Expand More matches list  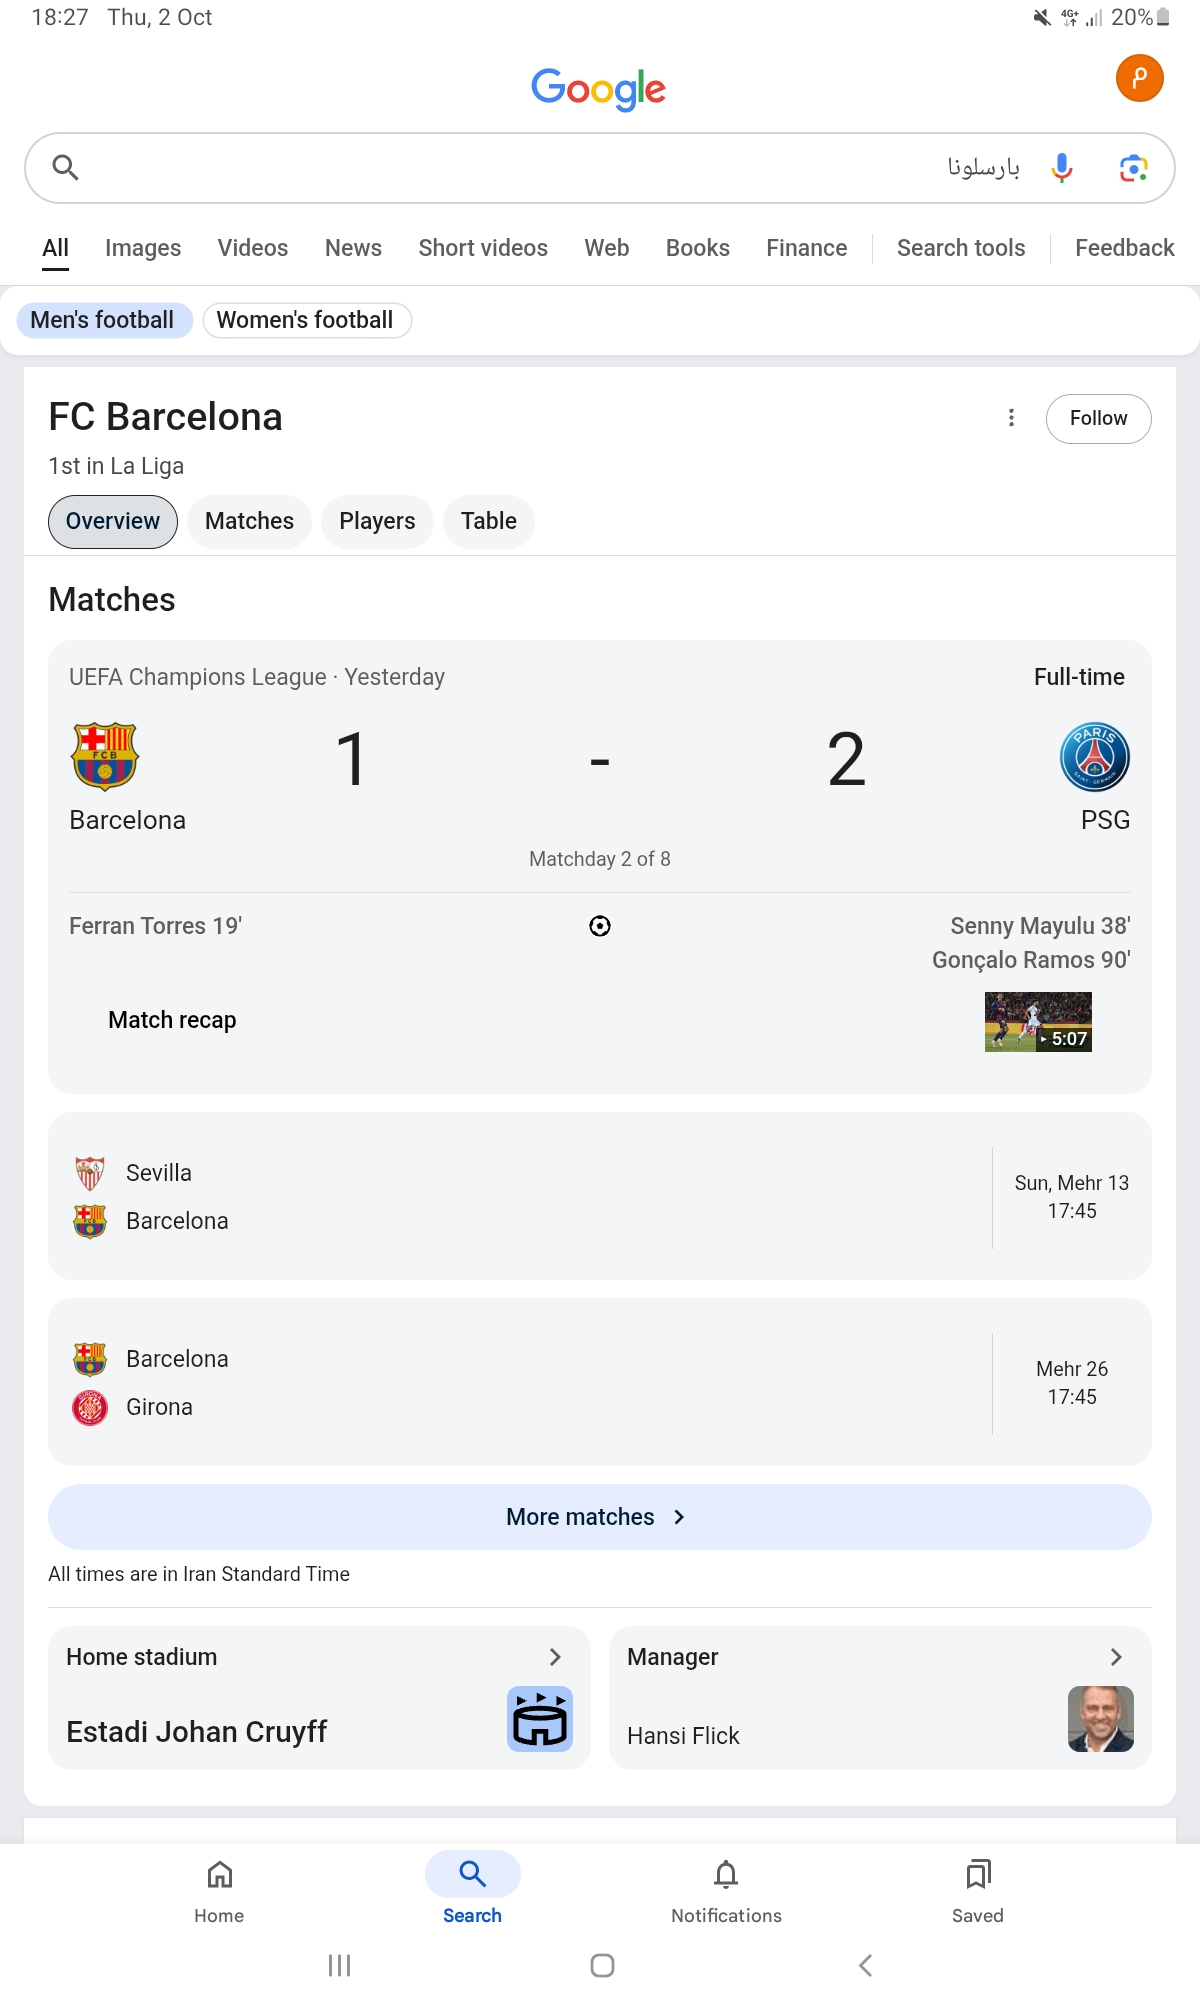pos(599,1517)
